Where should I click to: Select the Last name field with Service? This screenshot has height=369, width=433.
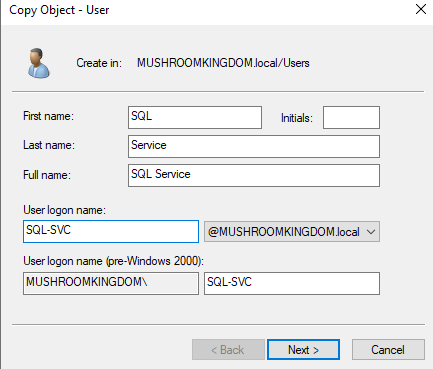pyautogui.click(x=254, y=146)
